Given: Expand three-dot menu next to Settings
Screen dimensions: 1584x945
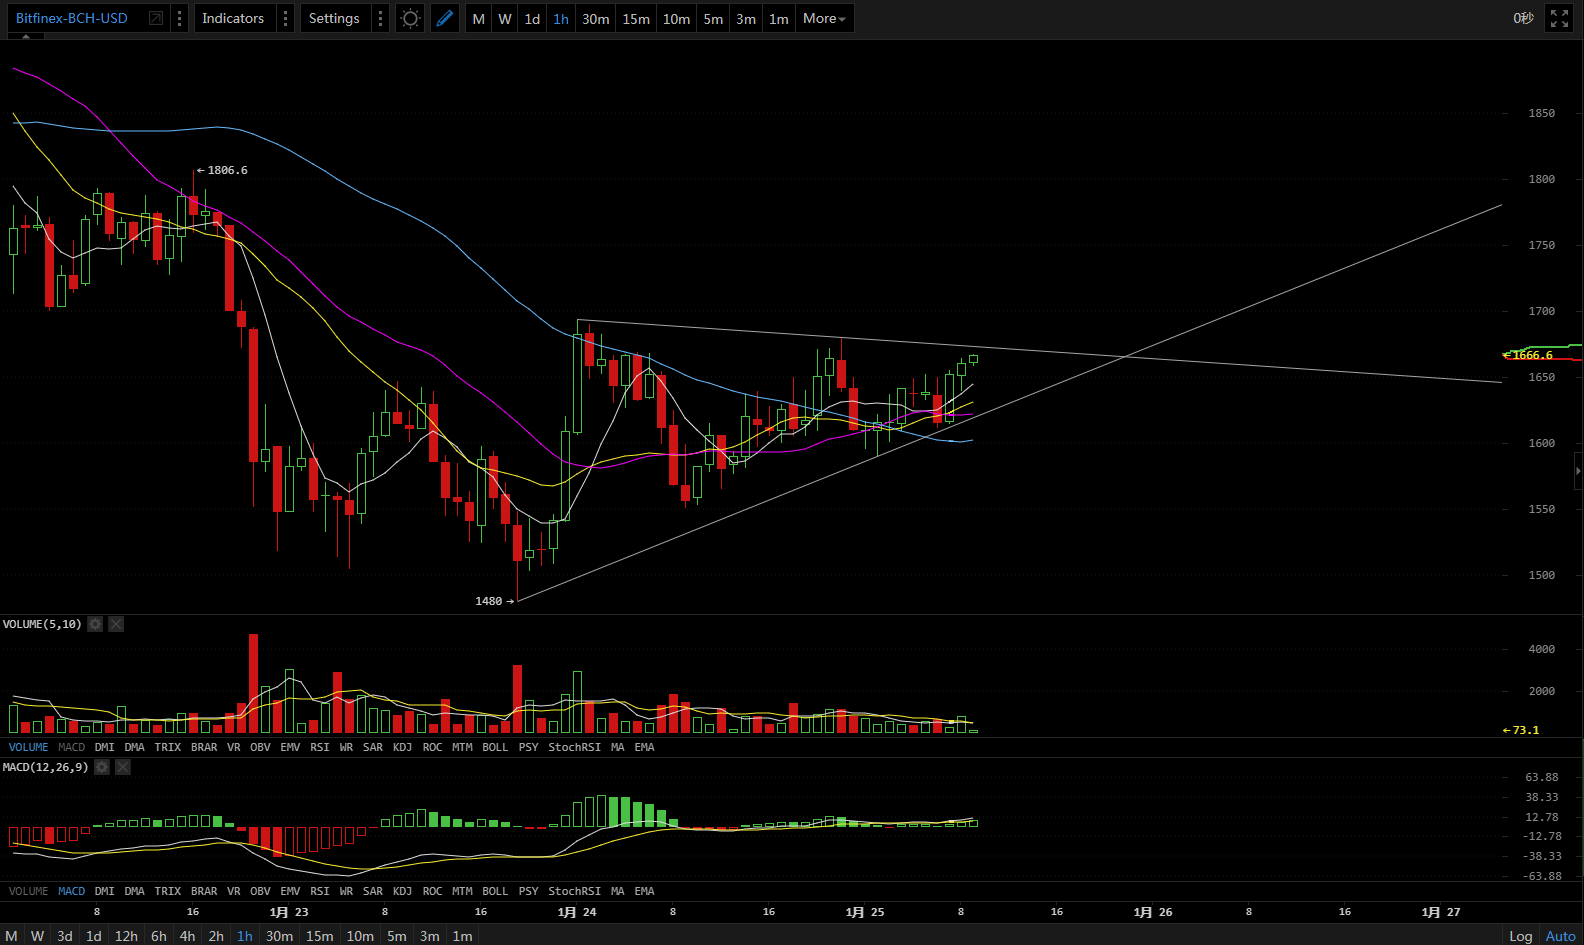Looking at the screenshot, I should 380,18.
